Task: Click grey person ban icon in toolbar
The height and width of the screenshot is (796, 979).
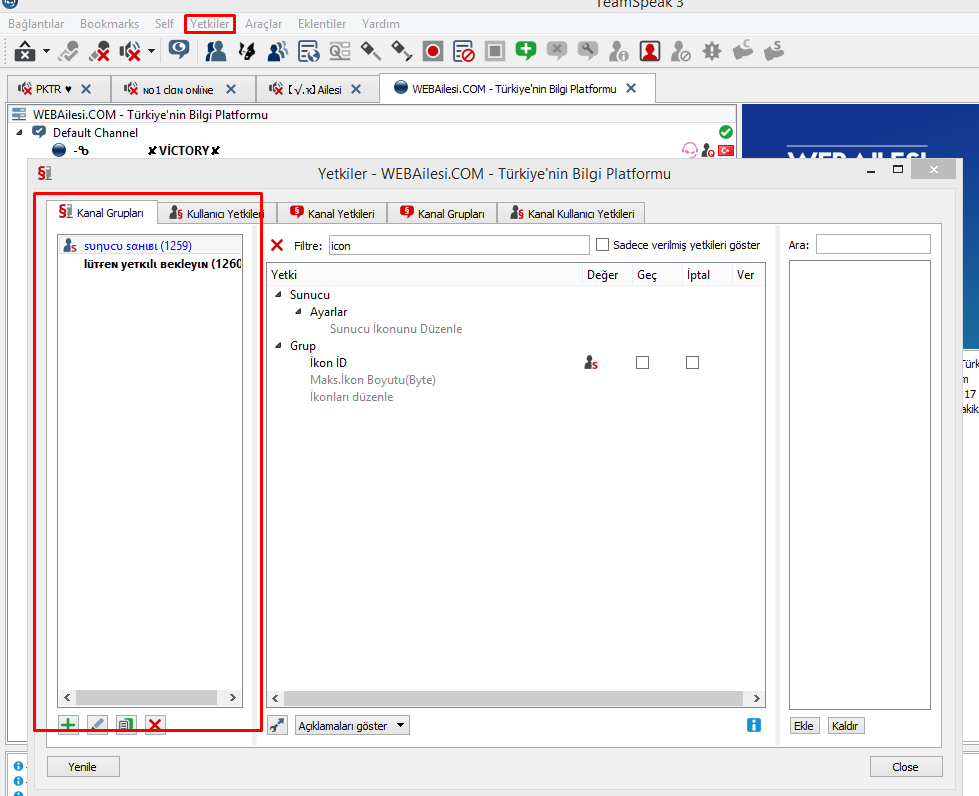Action: coord(681,51)
